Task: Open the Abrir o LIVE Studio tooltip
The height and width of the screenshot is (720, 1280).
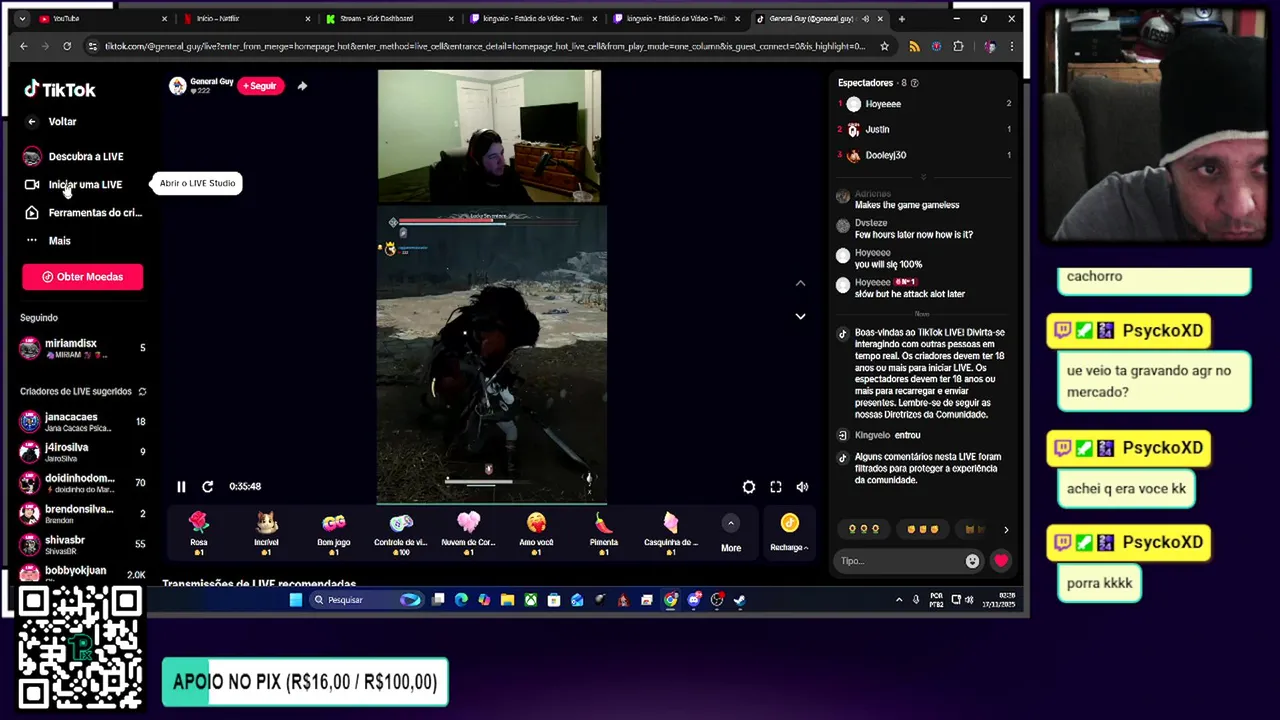Action: coord(197,183)
